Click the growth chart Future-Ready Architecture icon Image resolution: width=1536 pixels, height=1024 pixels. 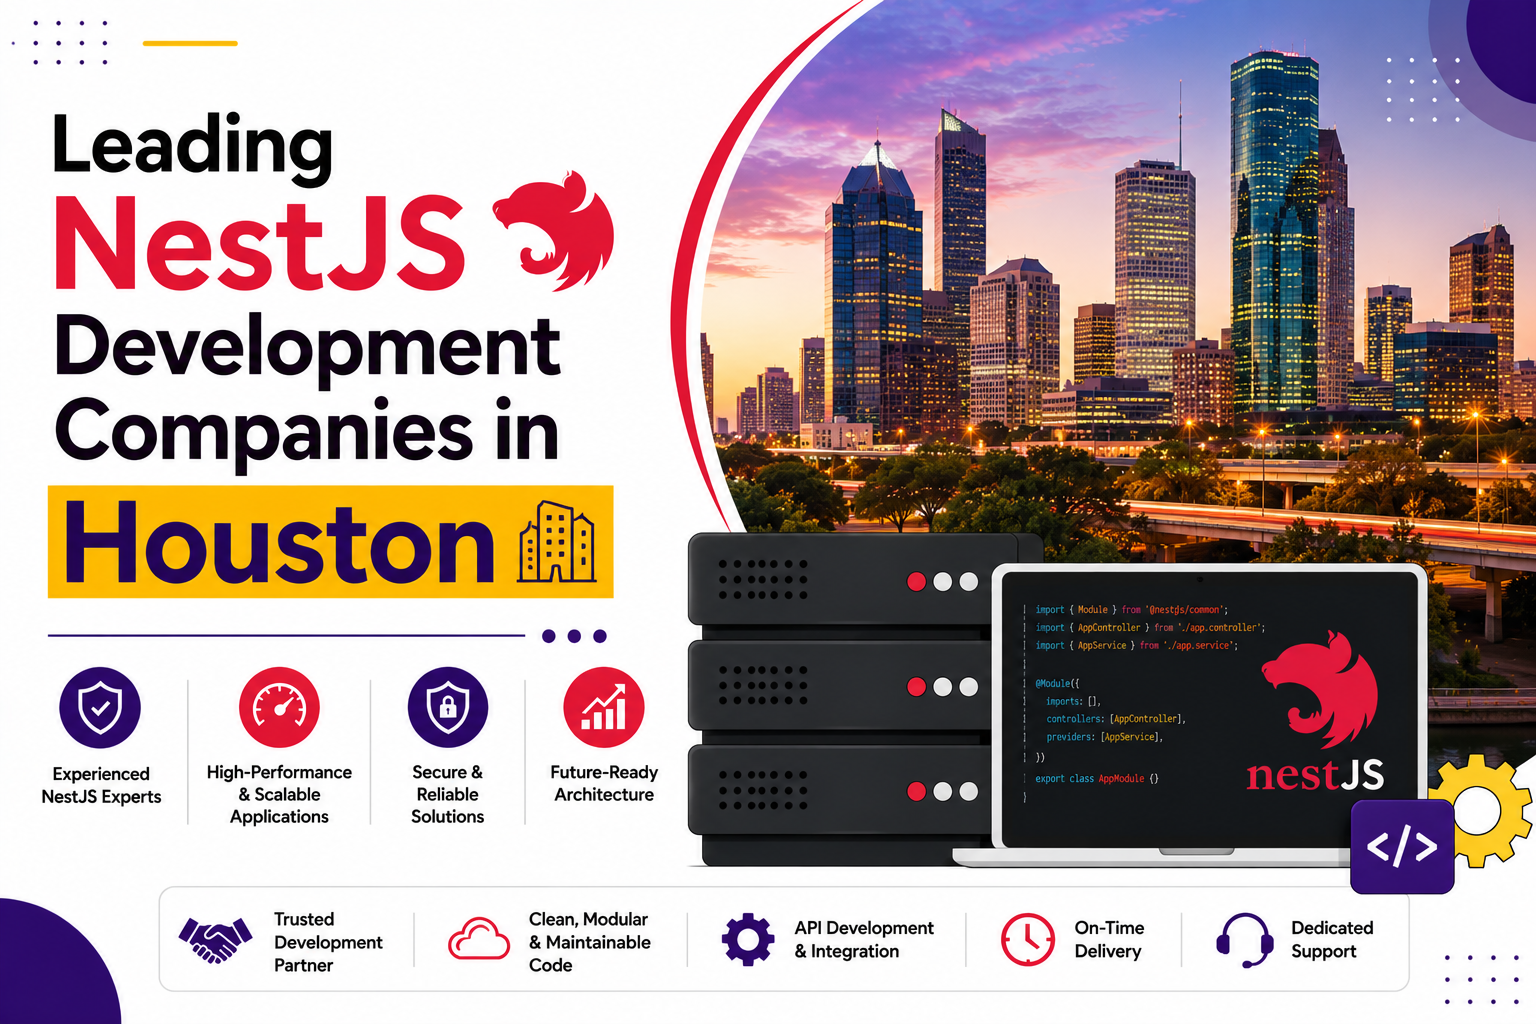pyautogui.click(x=604, y=707)
